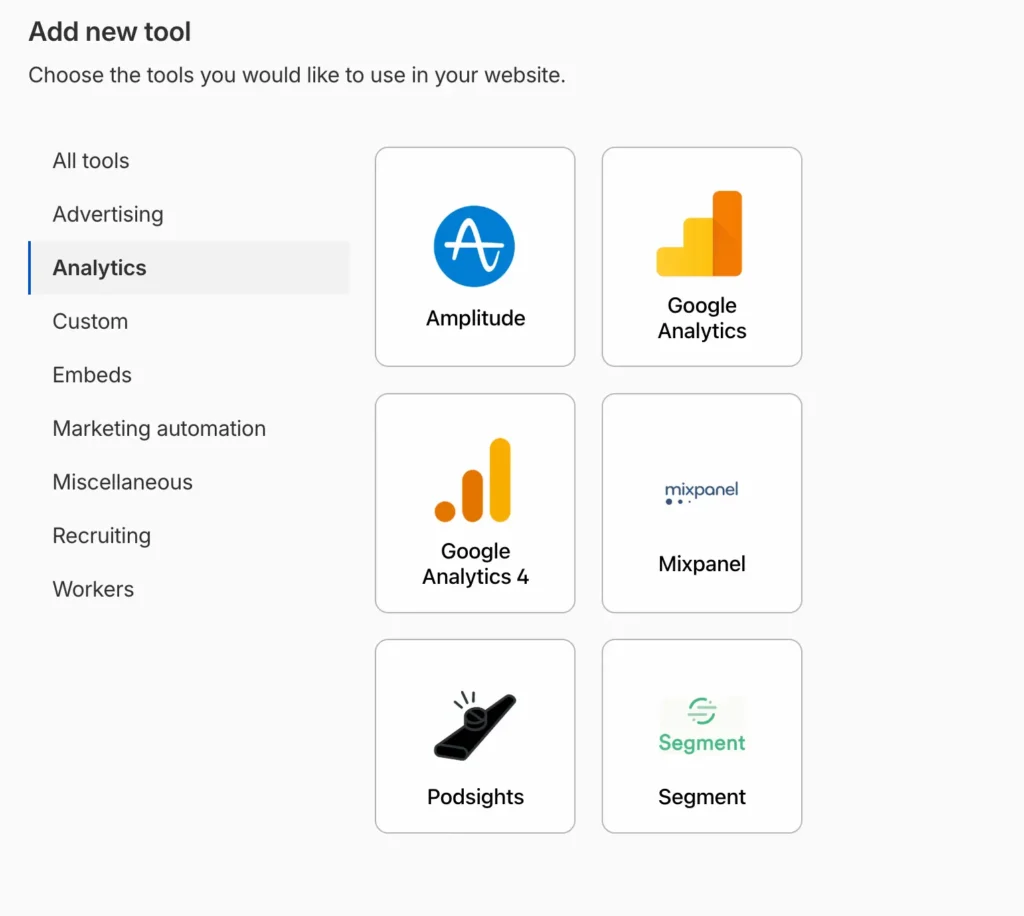Select the Segment card black label
Image resolution: width=1024 pixels, height=916 pixels.
[701, 797]
